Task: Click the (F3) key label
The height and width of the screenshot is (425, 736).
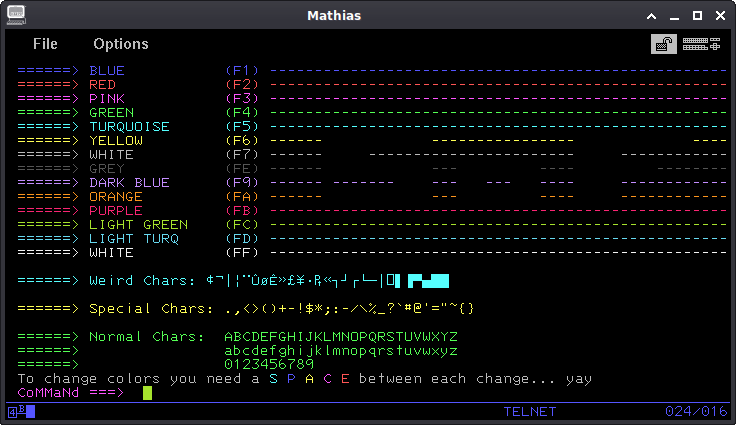Action: [x=242, y=99]
